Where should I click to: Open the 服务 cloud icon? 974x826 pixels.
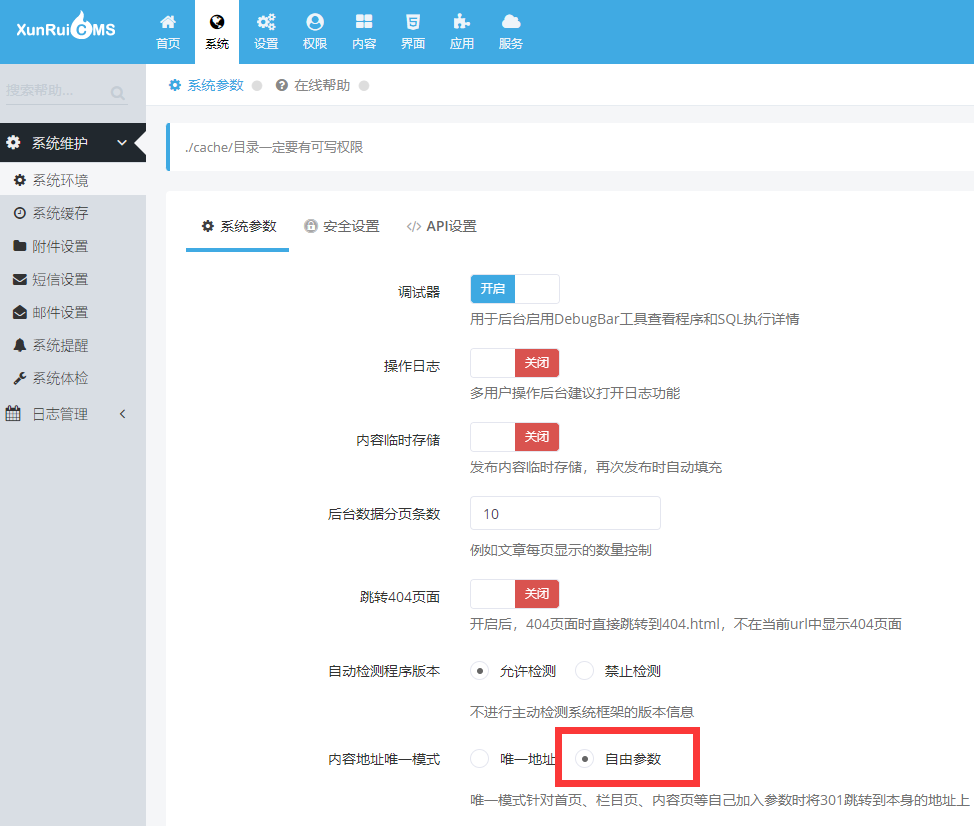click(x=511, y=22)
